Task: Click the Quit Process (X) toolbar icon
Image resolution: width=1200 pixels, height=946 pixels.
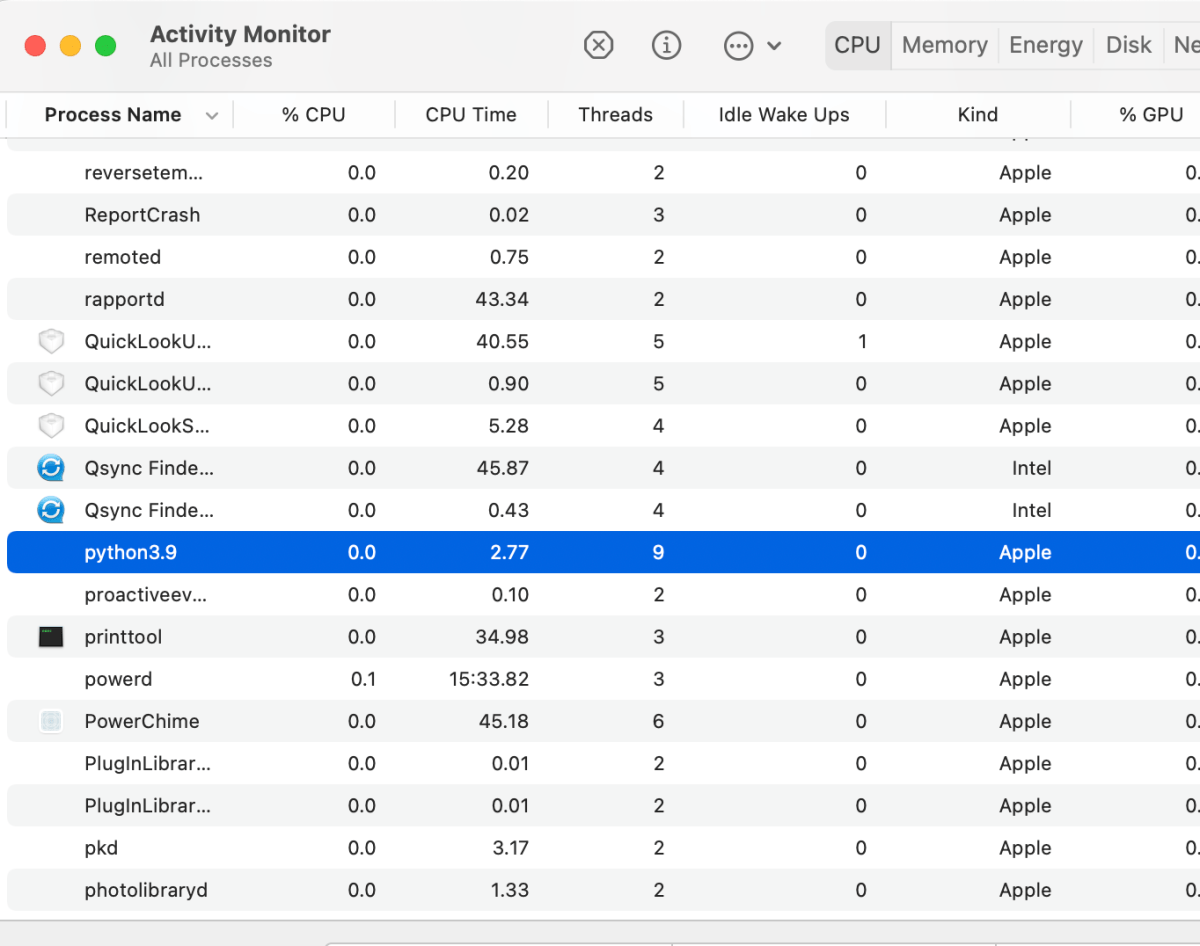Action: [598, 45]
